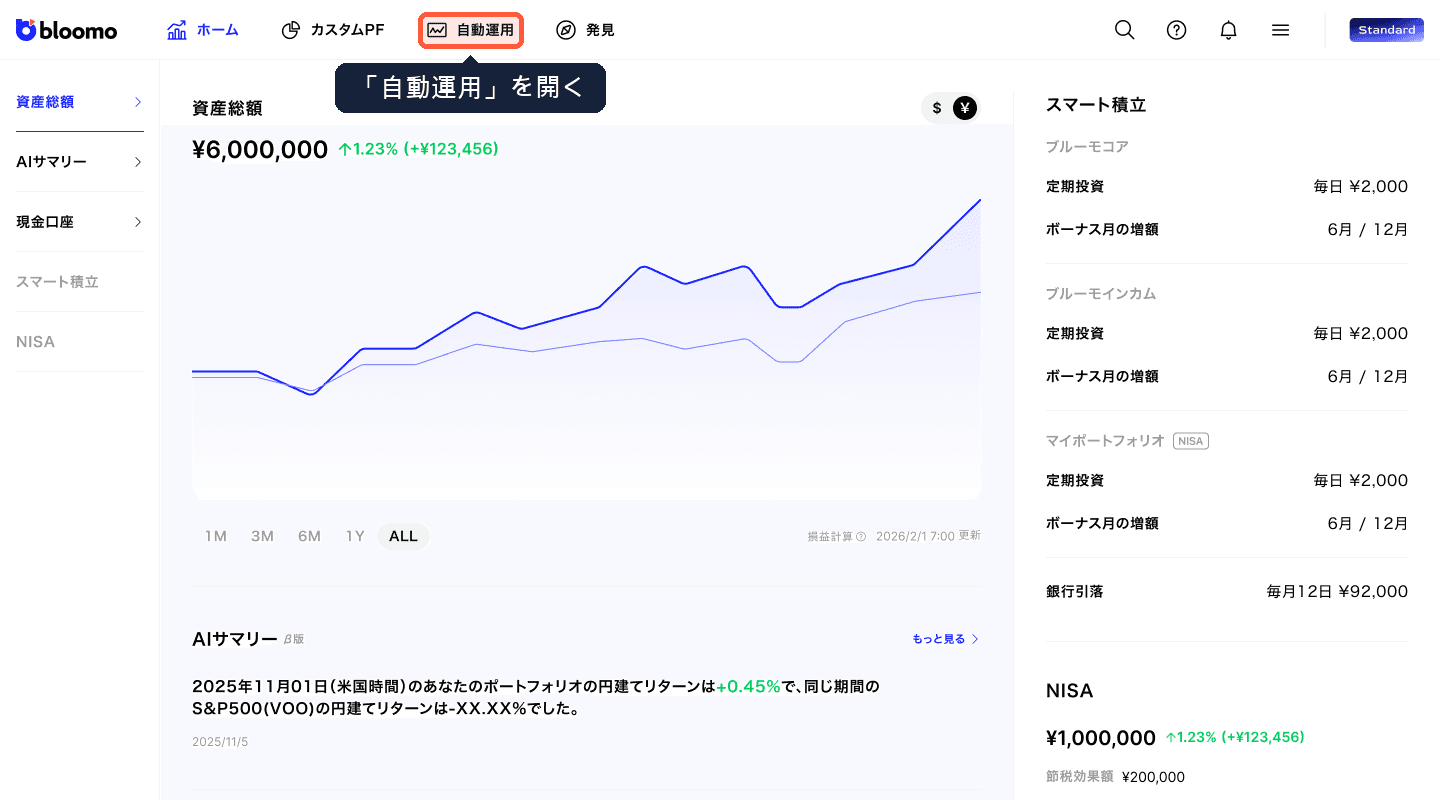The width and height of the screenshot is (1440, 800).
Task: Click the Standard plan badge
Action: tap(1386, 30)
